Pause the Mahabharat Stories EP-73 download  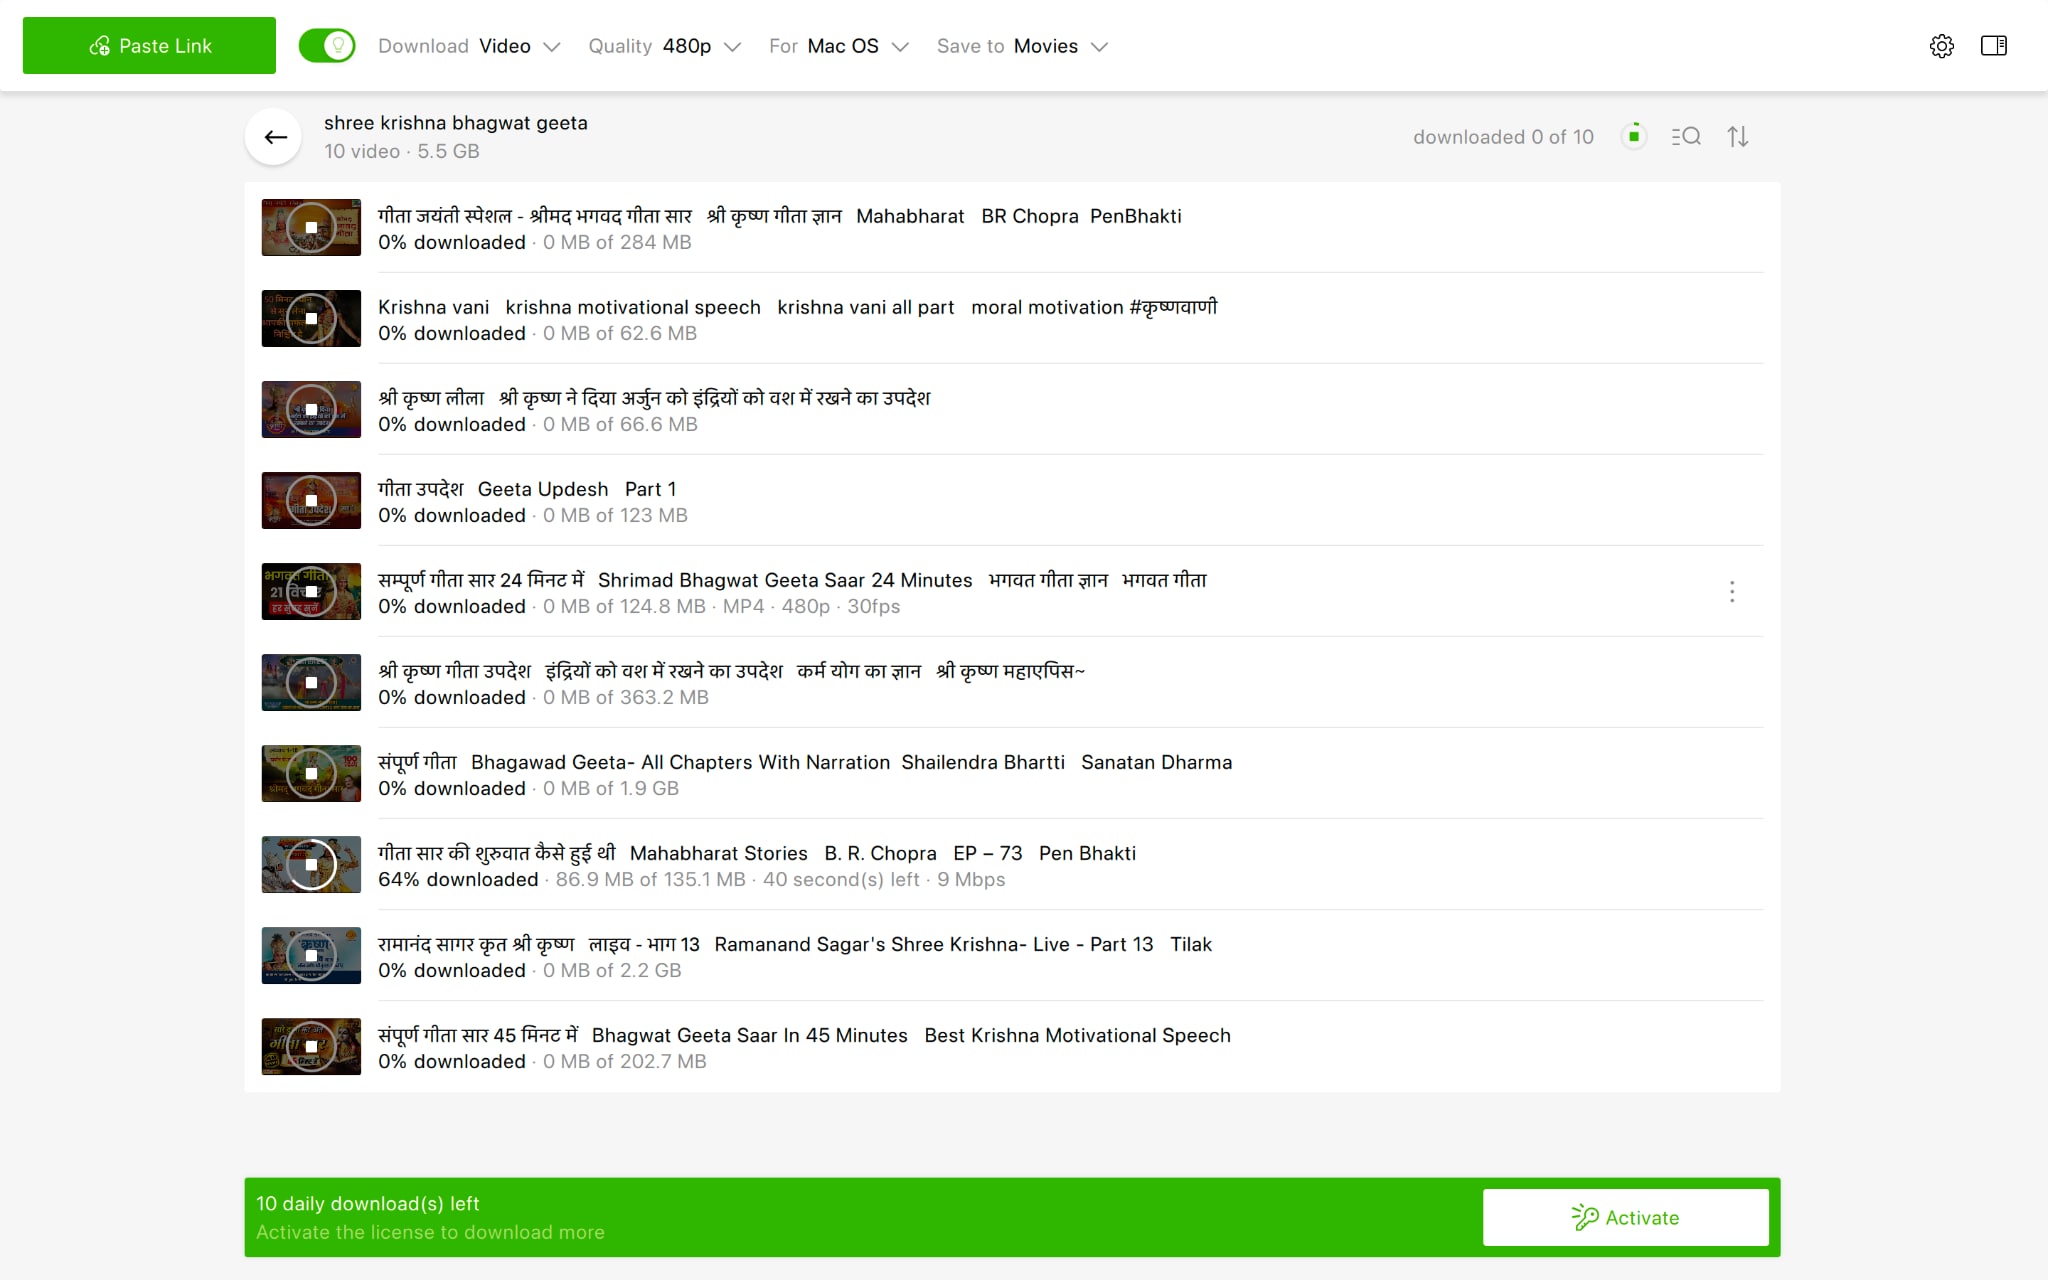point(311,865)
